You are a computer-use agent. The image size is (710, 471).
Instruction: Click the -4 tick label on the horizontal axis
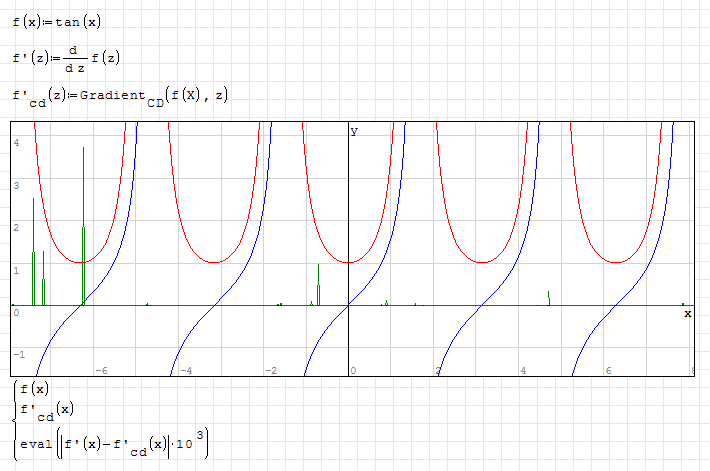tap(185, 371)
